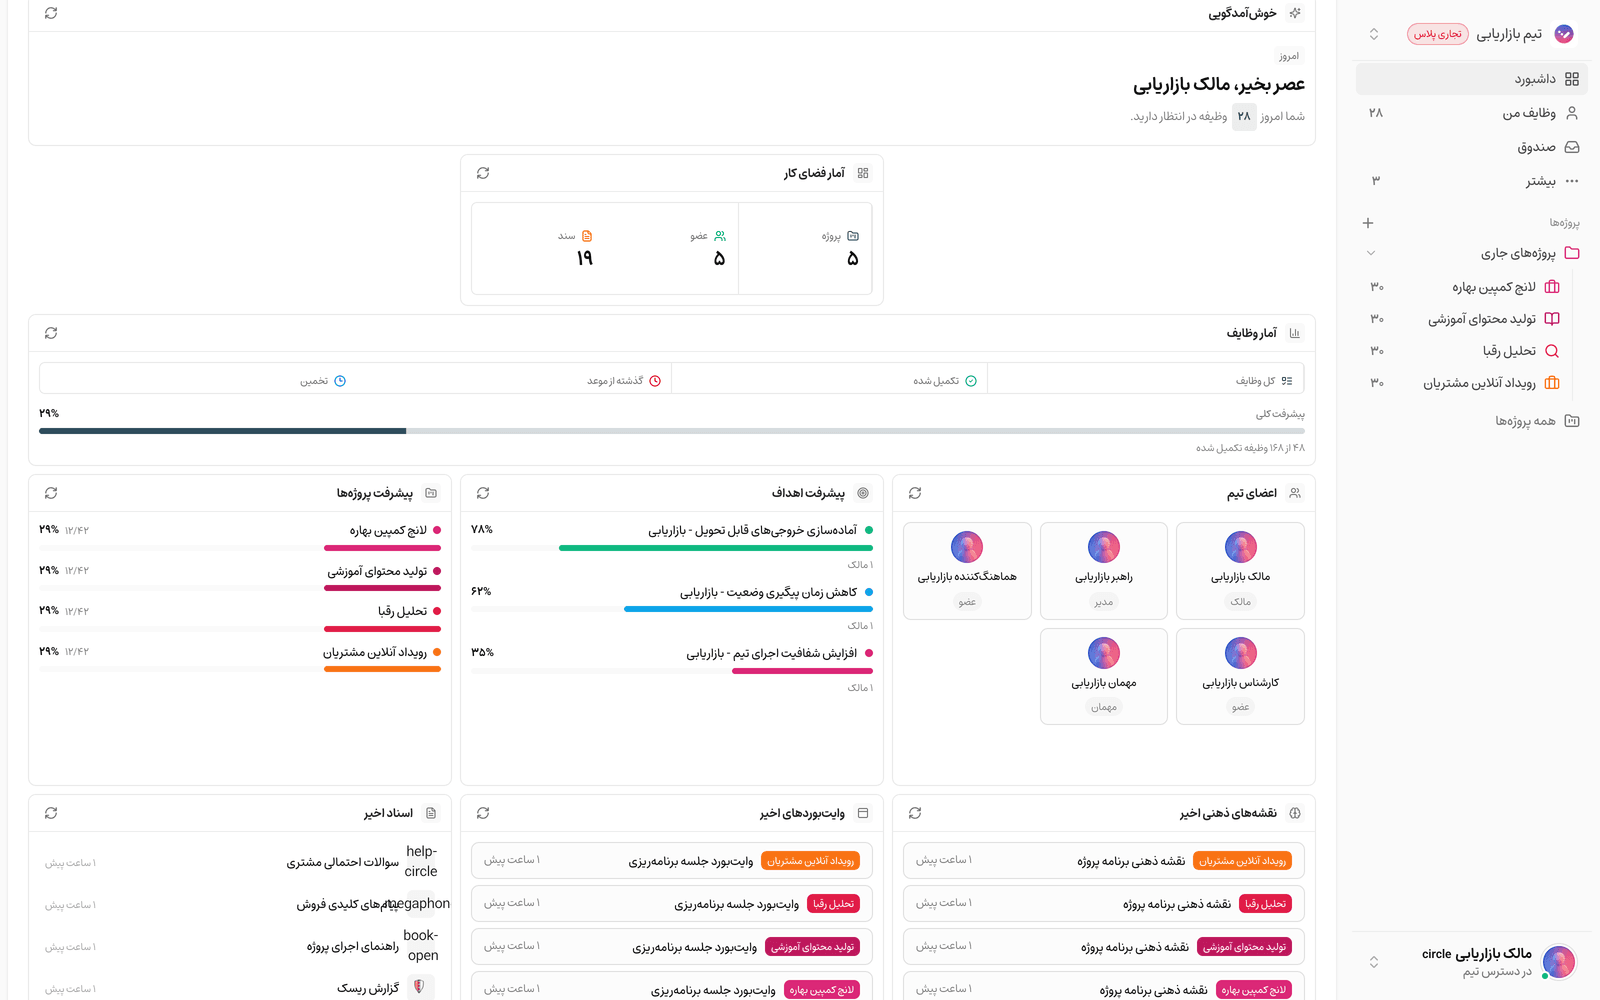Click the پیشرفت اهداف target icon
1600x1000 pixels.
[x=863, y=493]
